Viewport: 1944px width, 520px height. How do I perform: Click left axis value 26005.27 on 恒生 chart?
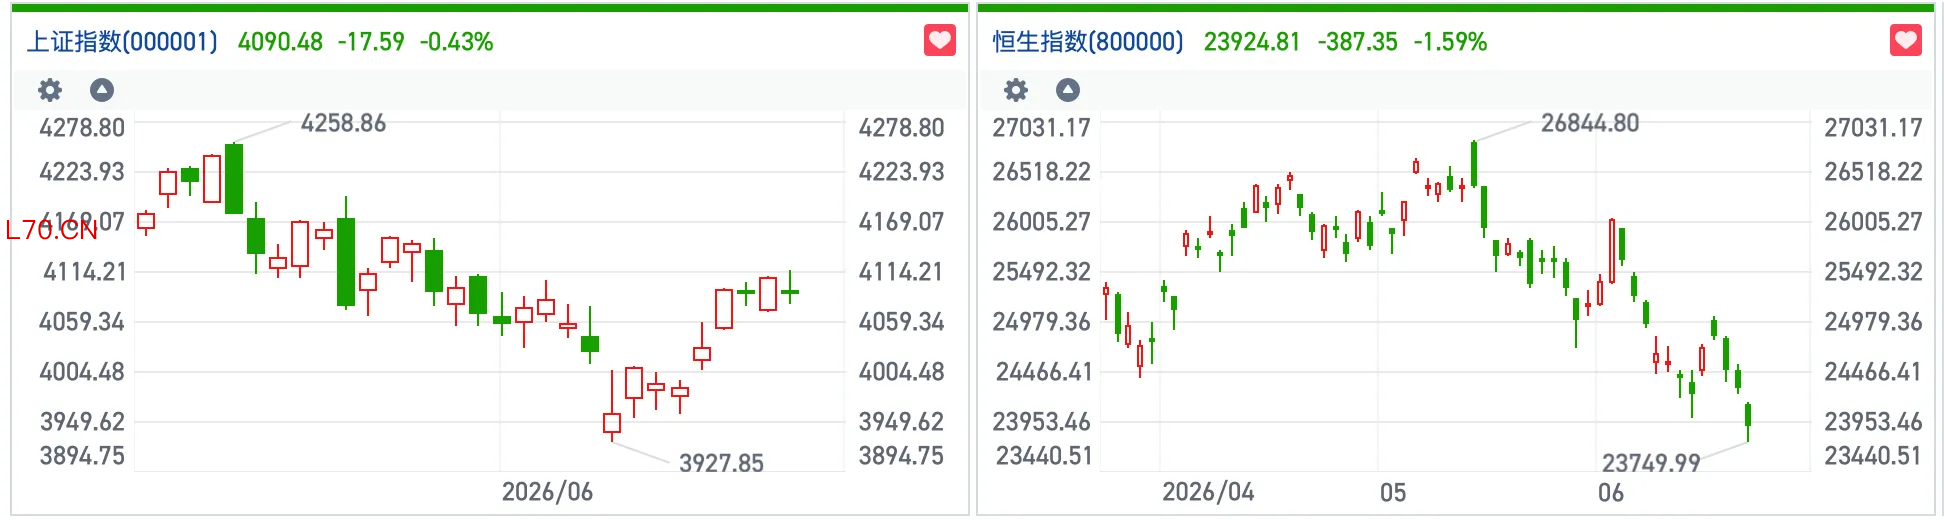(1041, 222)
